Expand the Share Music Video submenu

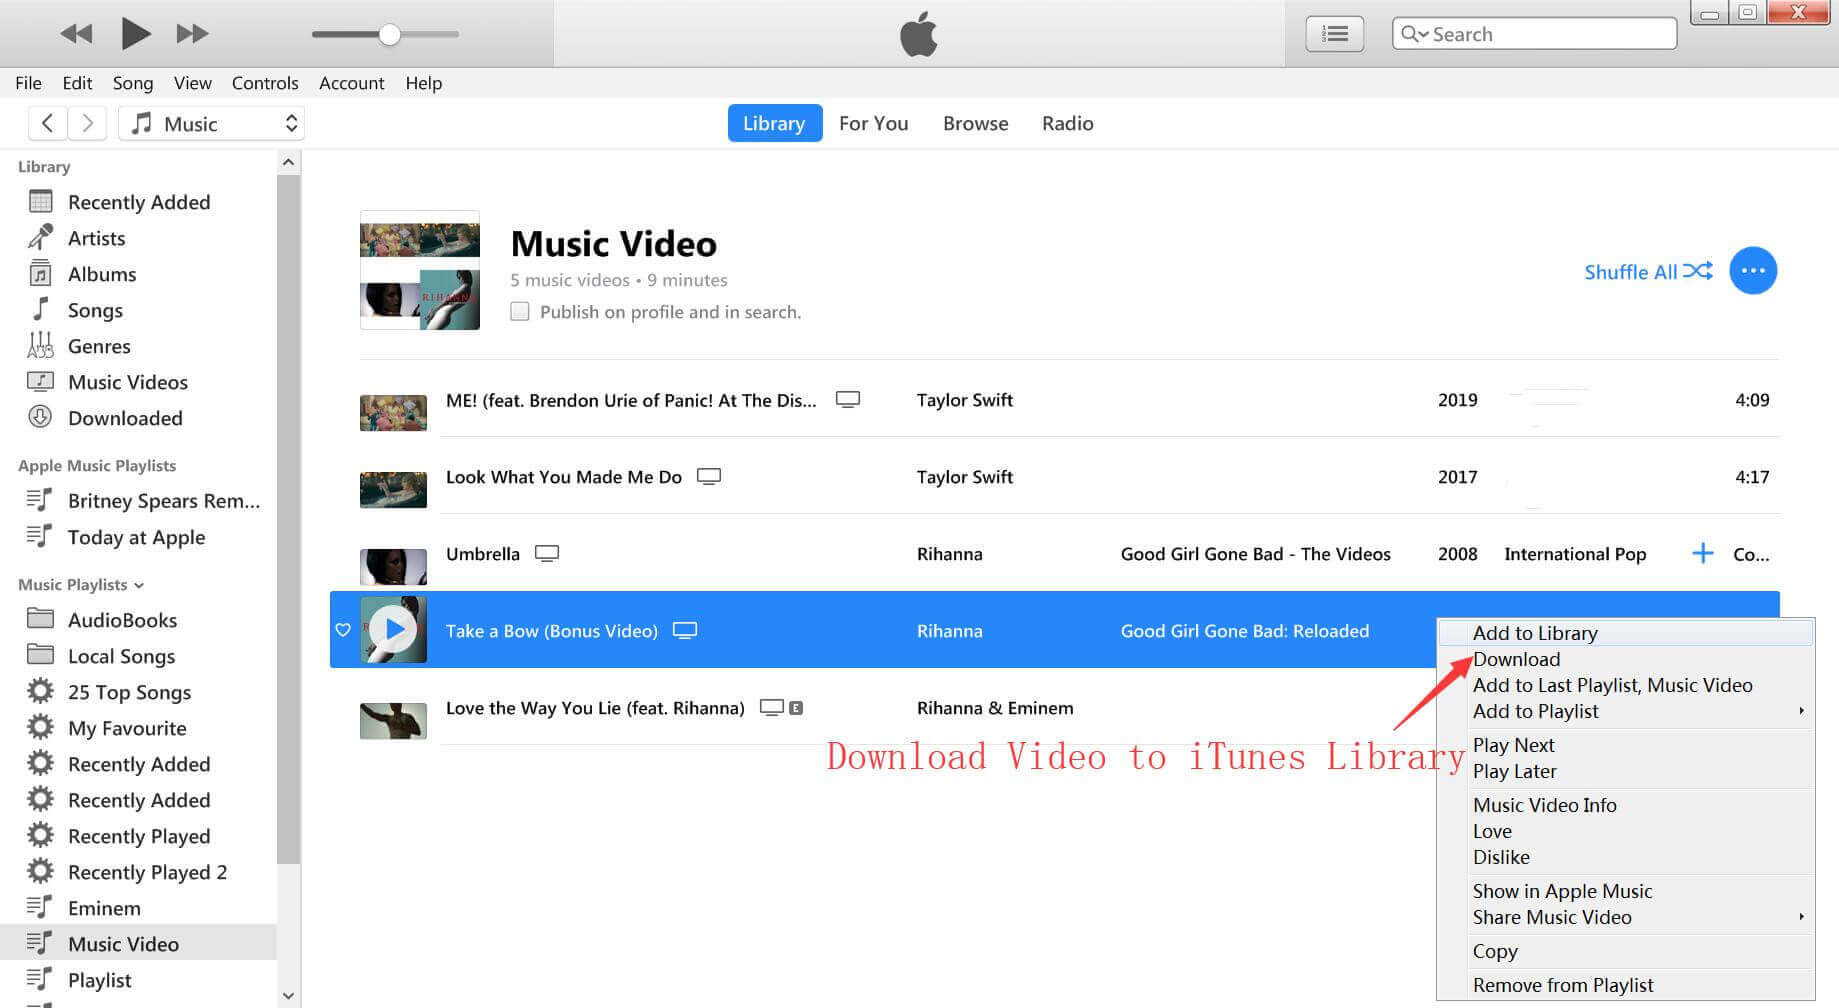[x=1625, y=917]
